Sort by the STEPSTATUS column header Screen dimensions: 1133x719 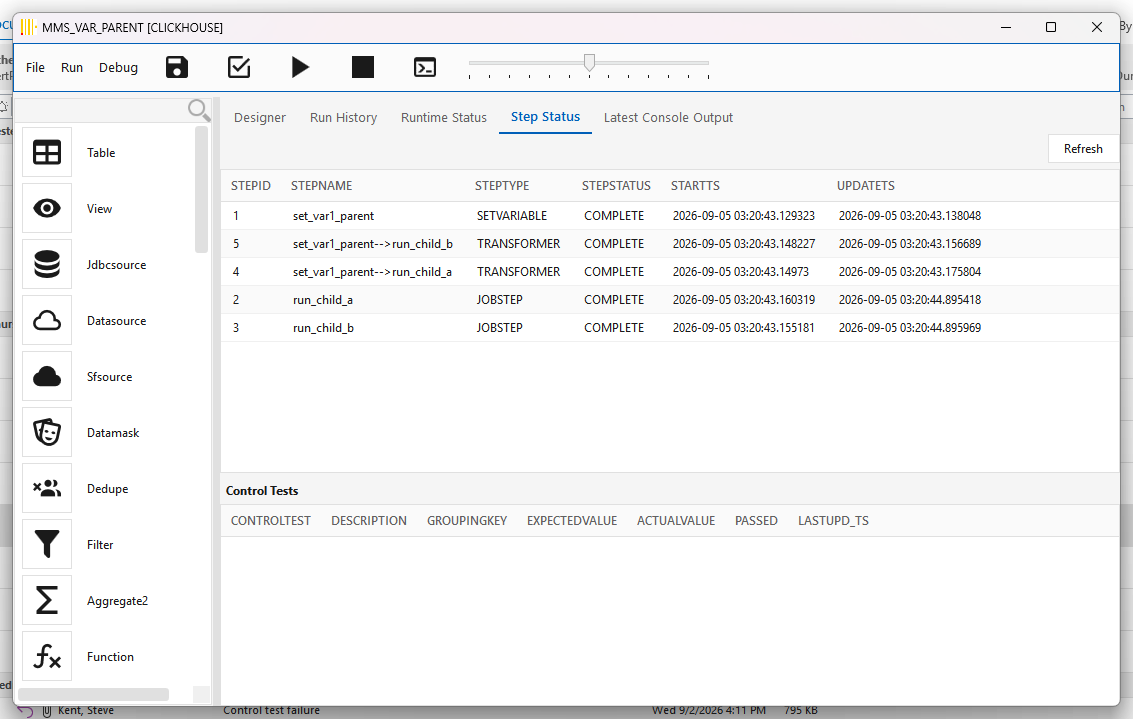click(616, 186)
